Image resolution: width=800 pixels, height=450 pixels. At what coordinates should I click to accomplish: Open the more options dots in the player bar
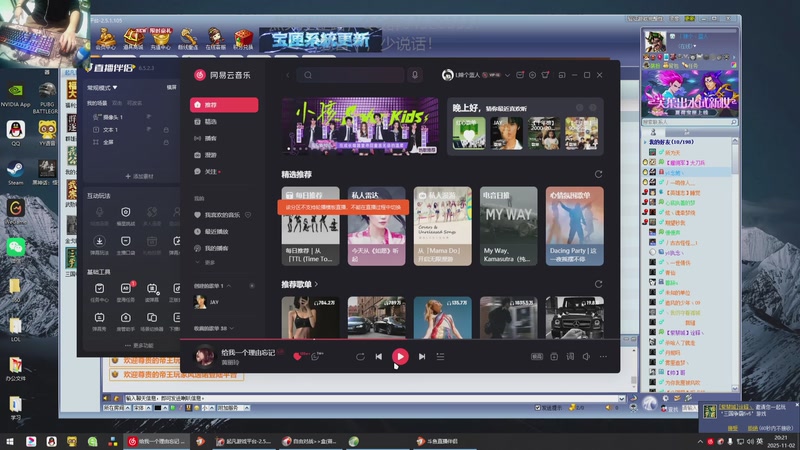pos(603,357)
